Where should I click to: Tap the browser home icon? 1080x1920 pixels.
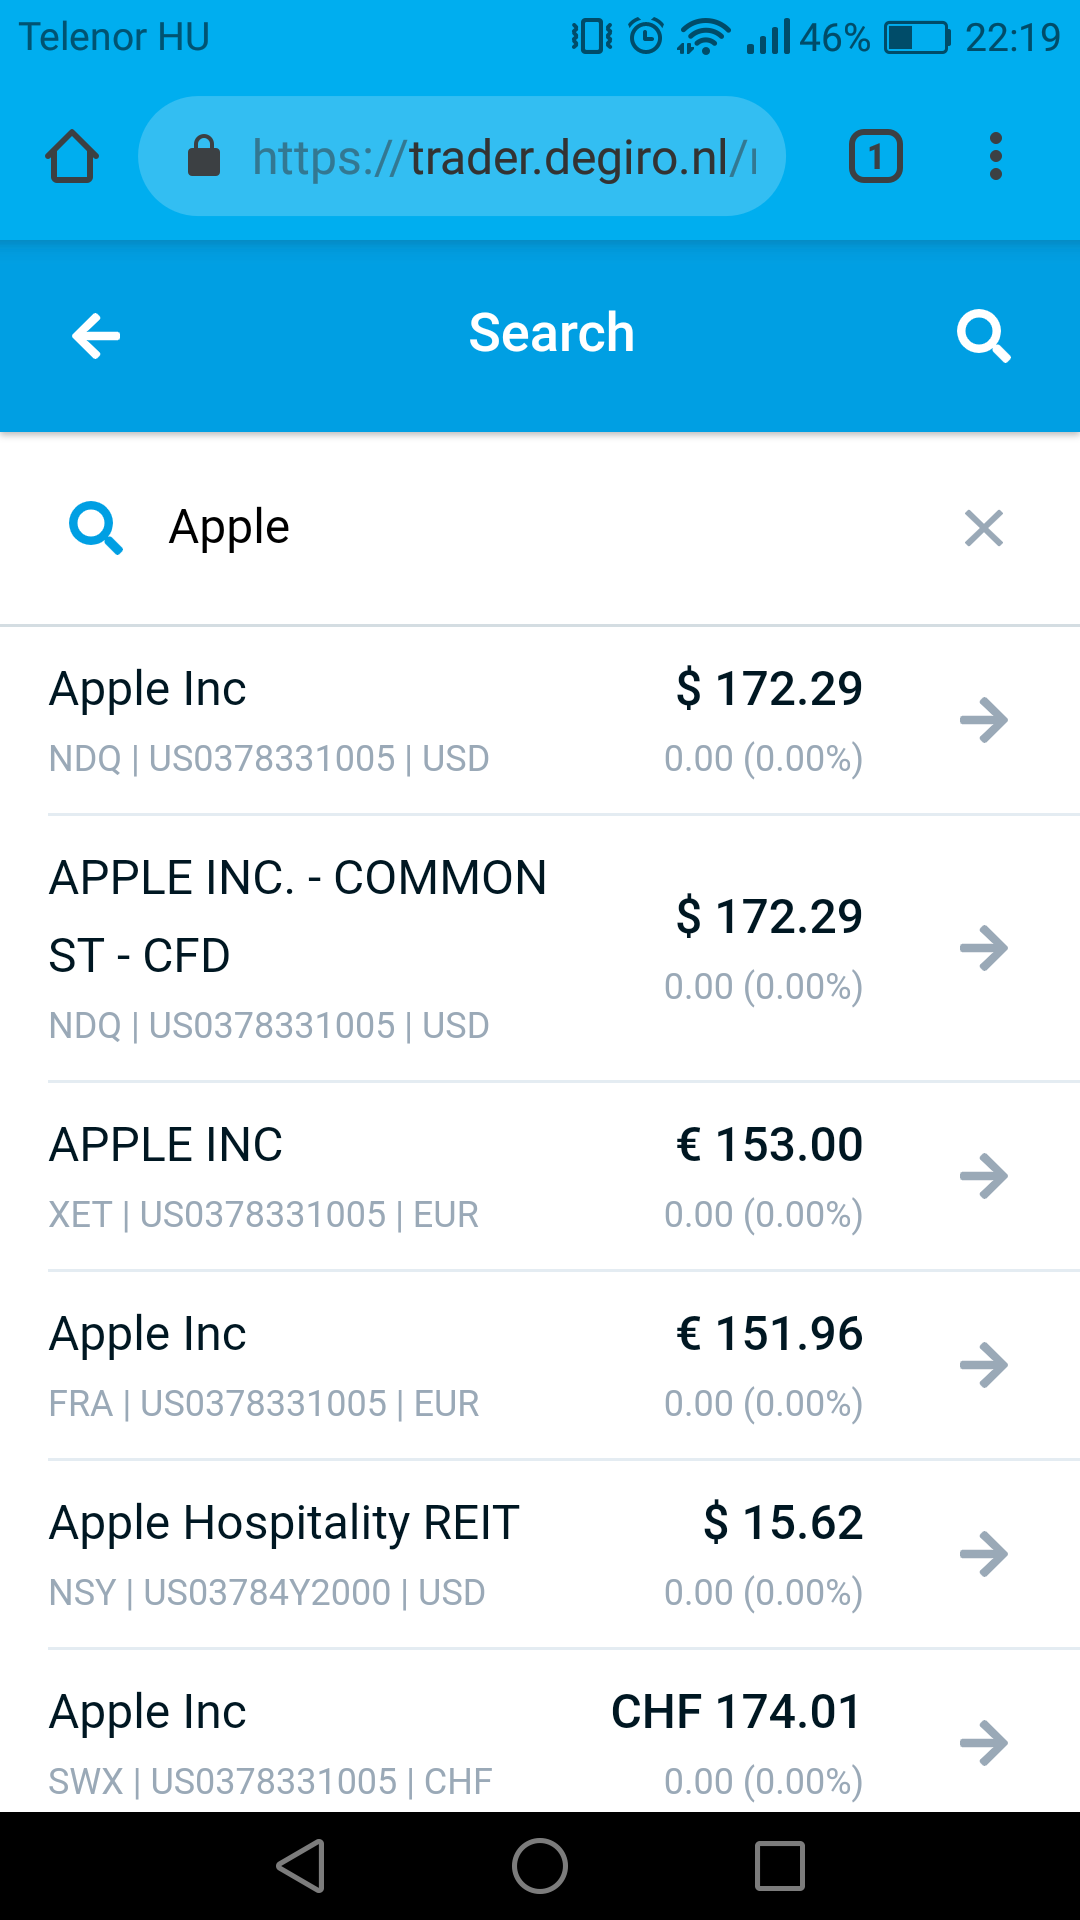pos(72,157)
